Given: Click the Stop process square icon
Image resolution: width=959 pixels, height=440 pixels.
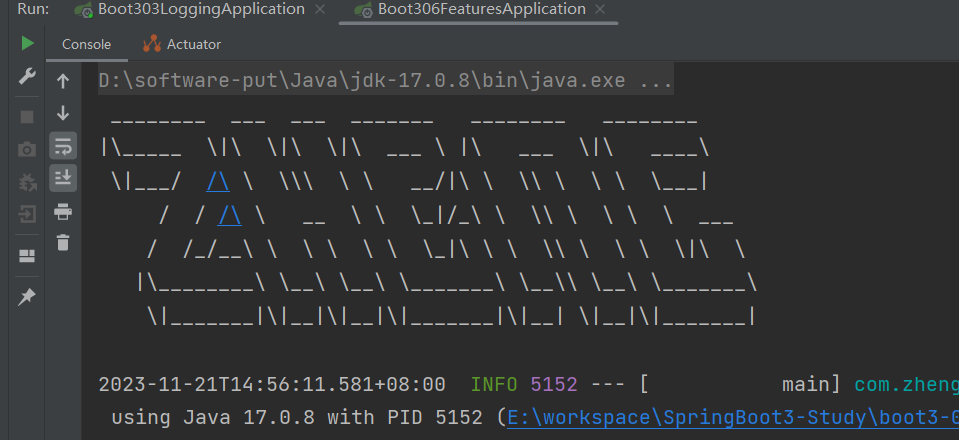Looking at the screenshot, I should pyautogui.click(x=27, y=116).
